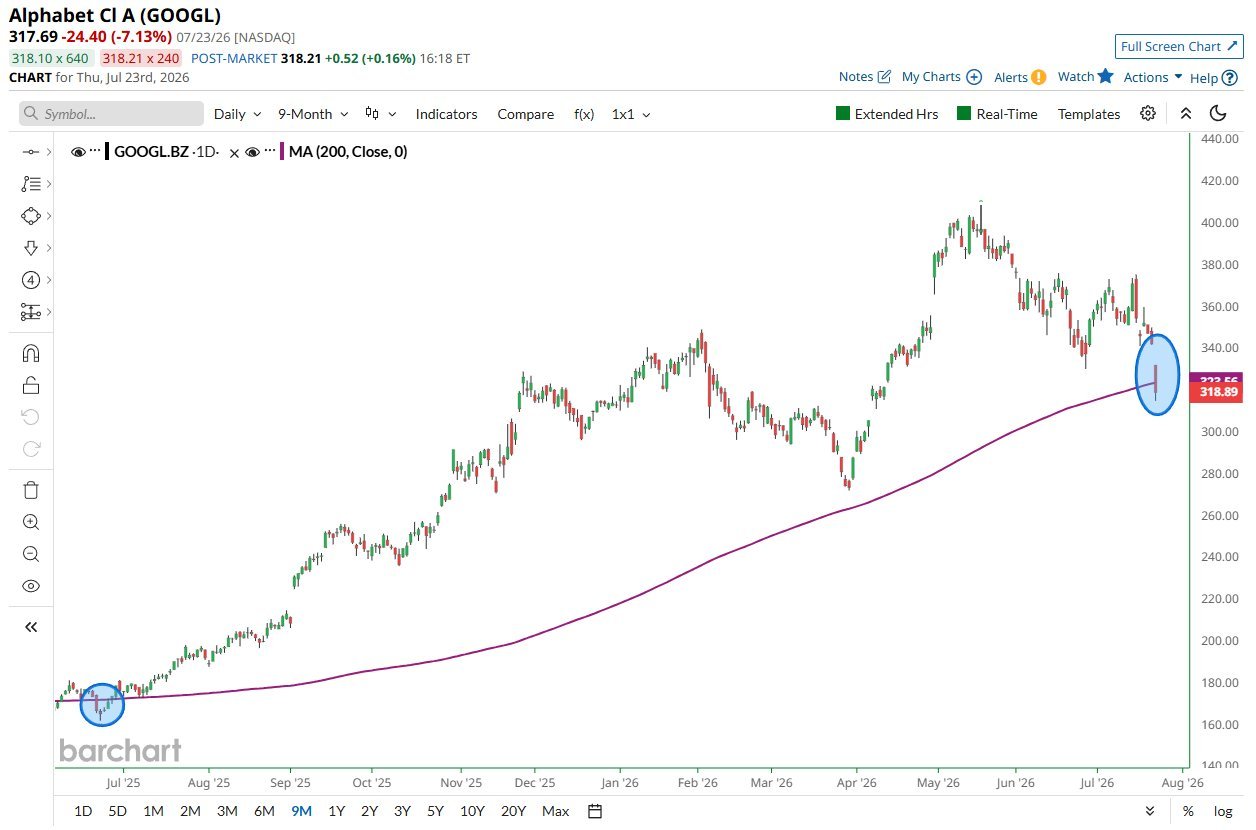Open the Compare menu
Screen dimensions: 1256x830
[525, 114]
